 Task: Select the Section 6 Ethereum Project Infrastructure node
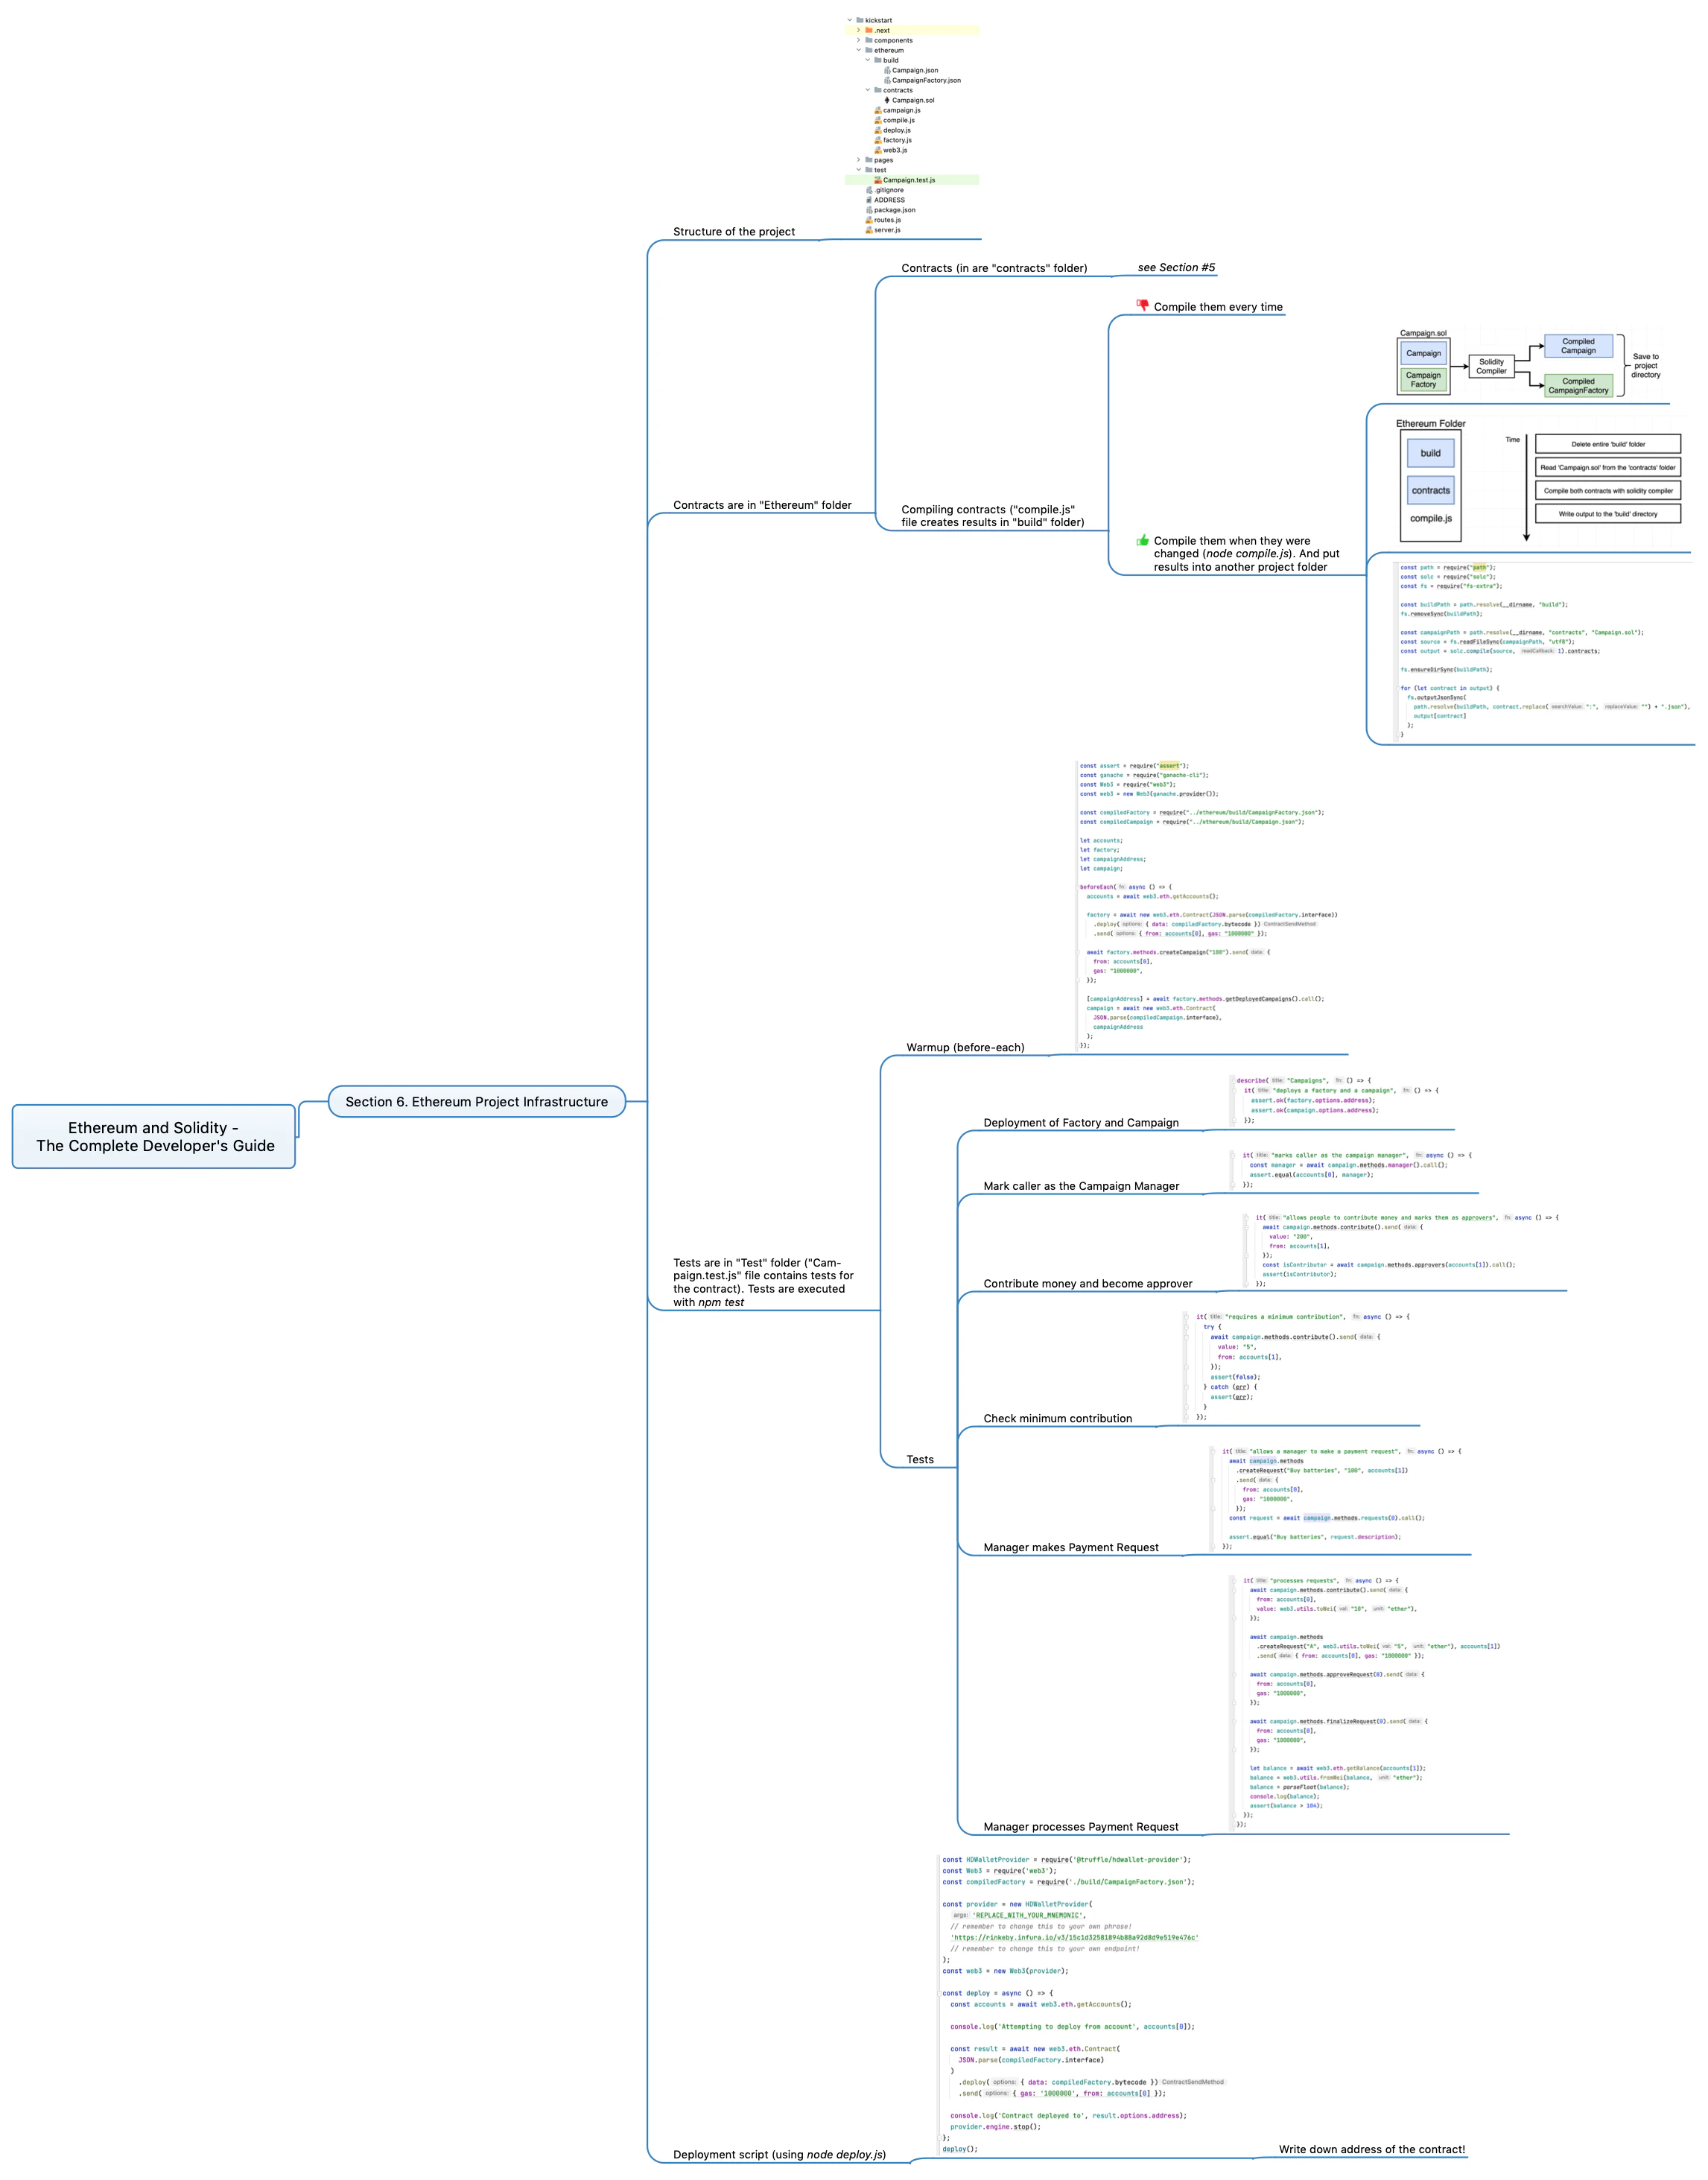(477, 1101)
